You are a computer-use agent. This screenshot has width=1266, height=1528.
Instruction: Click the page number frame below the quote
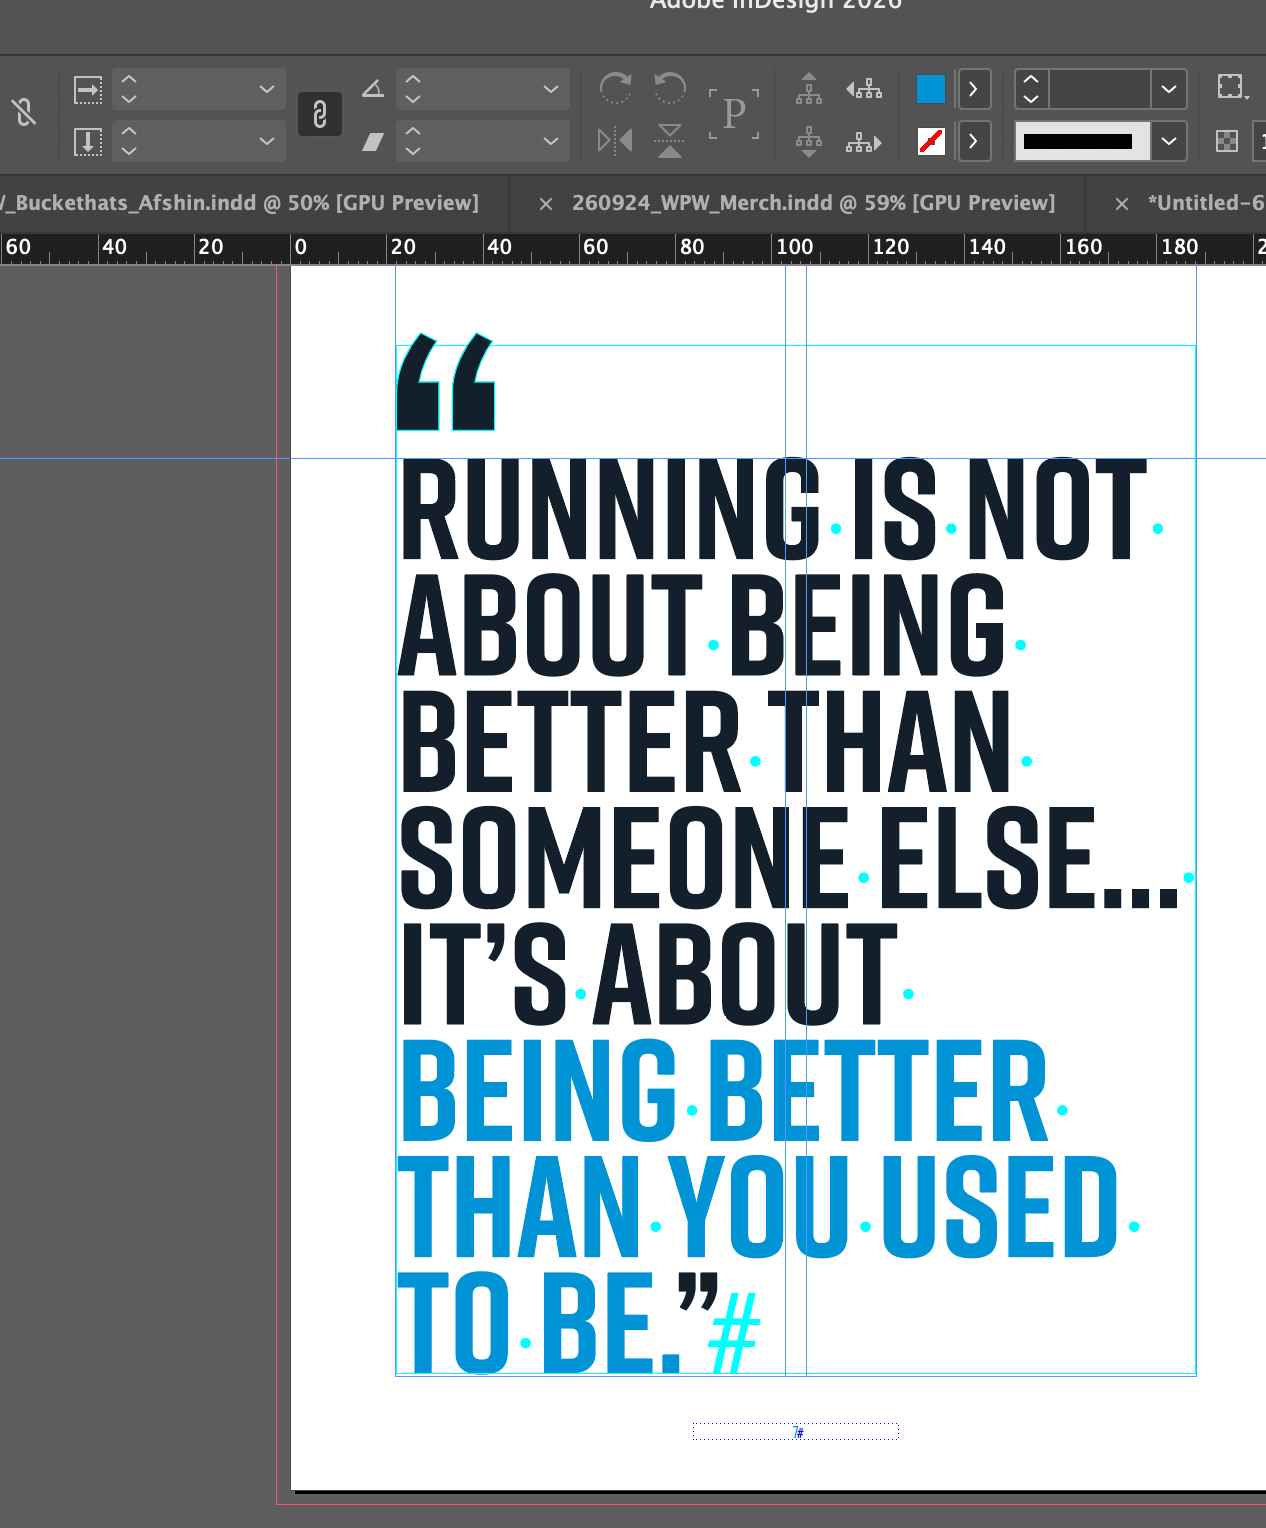(796, 1432)
